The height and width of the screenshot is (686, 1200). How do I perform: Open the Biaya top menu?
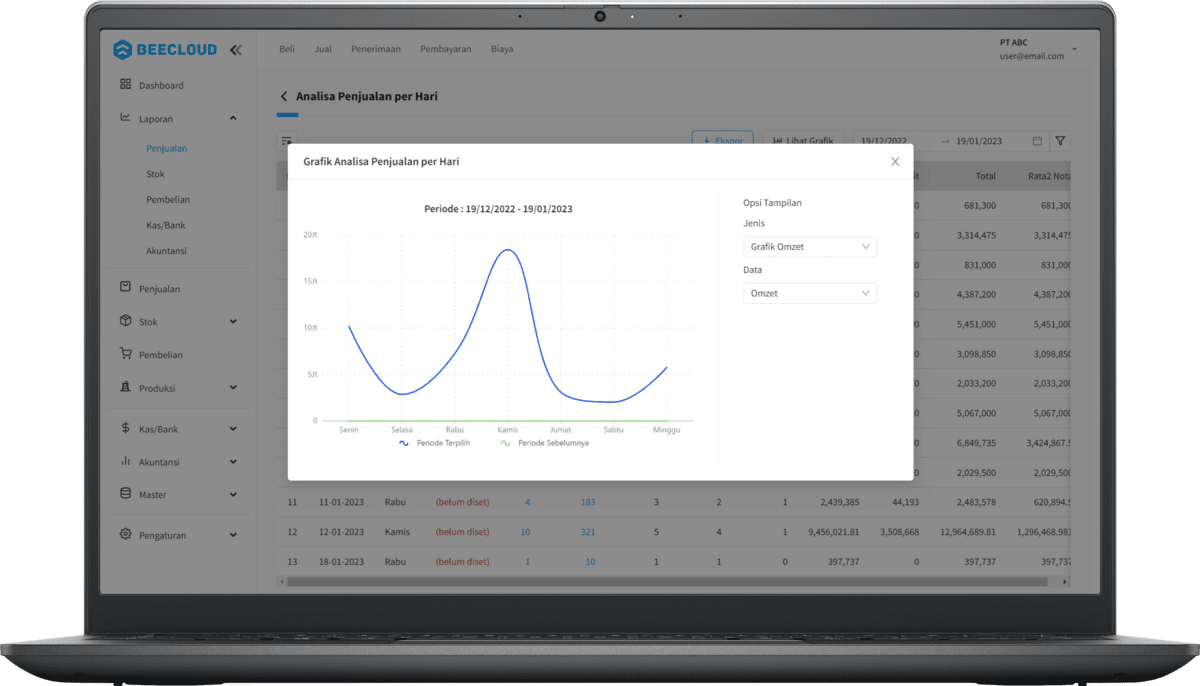coord(502,49)
